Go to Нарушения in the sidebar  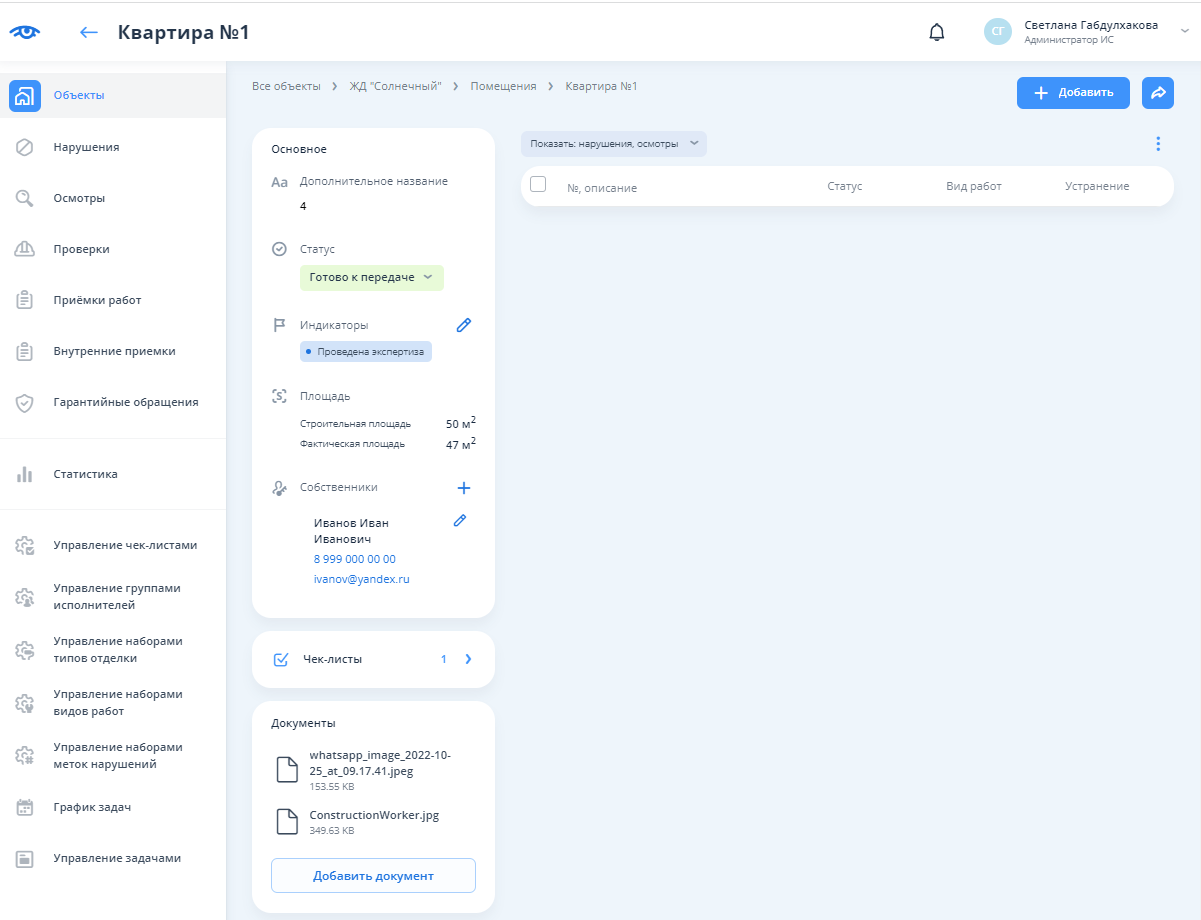86,147
